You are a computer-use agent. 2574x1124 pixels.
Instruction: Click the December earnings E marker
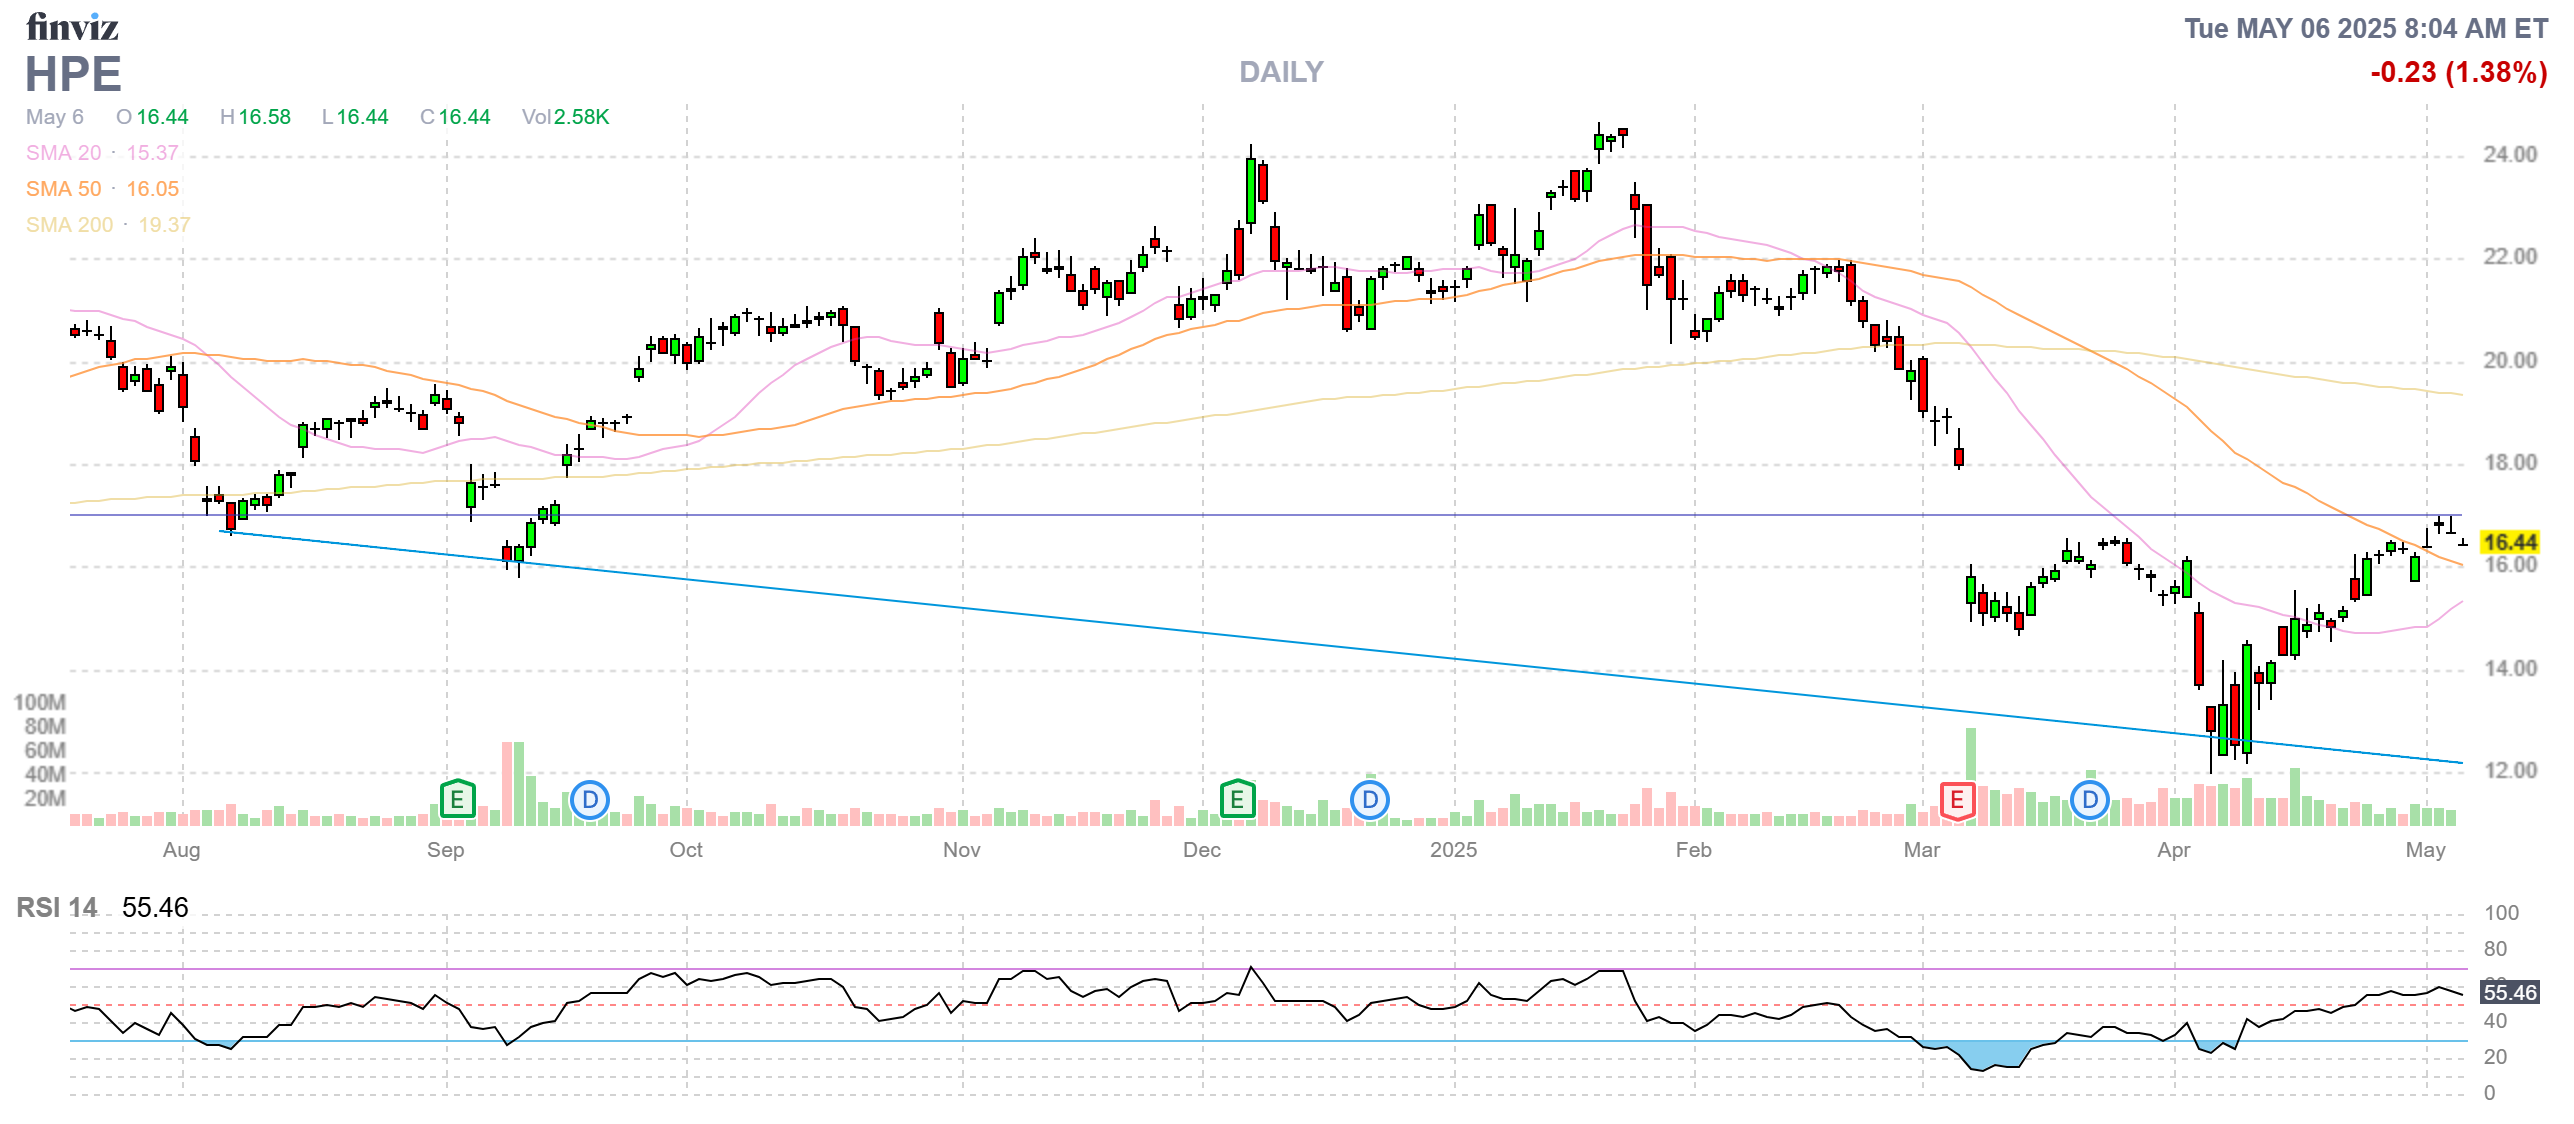tap(1237, 799)
